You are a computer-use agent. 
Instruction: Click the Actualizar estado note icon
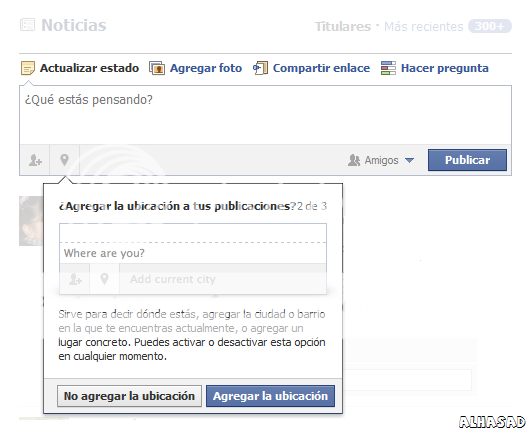click(x=28, y=68)
